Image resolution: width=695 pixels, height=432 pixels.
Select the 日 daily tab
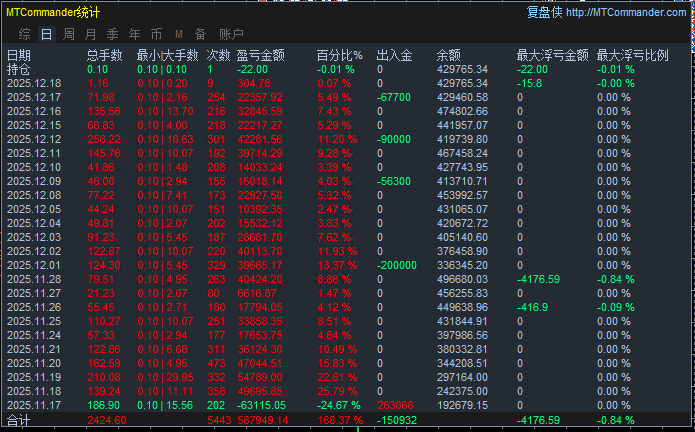point(47,34)
